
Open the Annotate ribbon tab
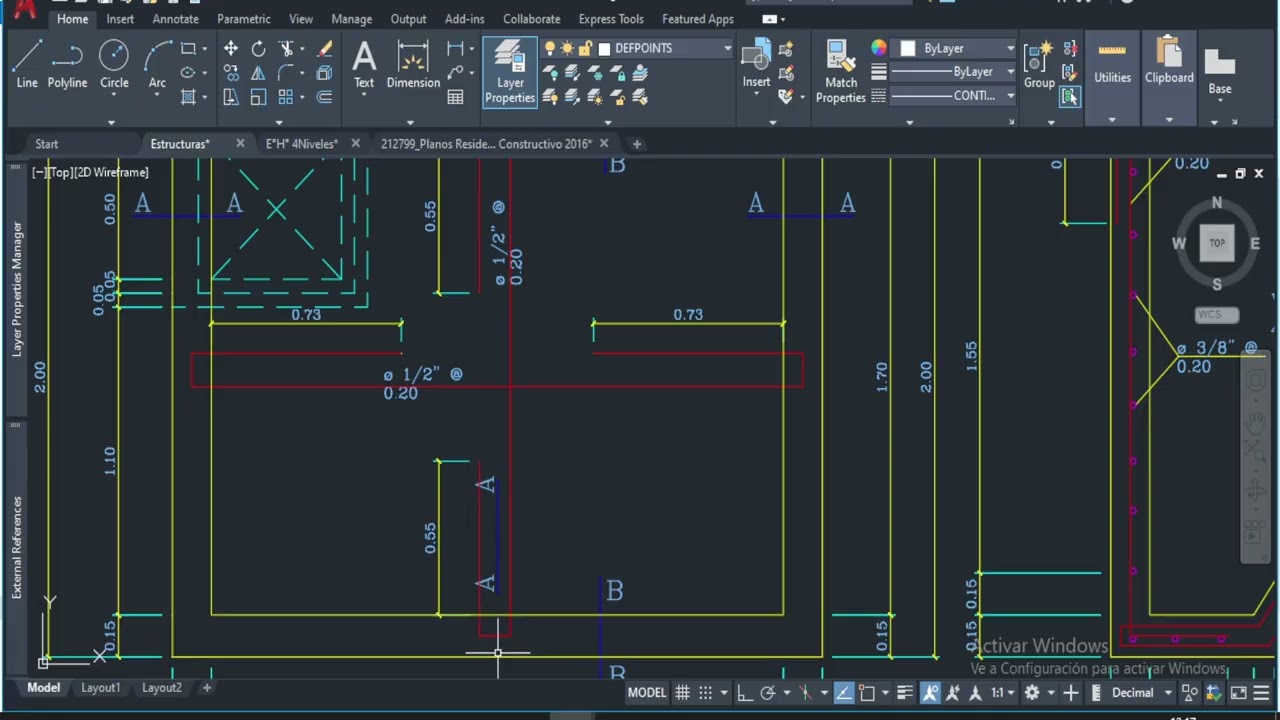click(175, 19)
